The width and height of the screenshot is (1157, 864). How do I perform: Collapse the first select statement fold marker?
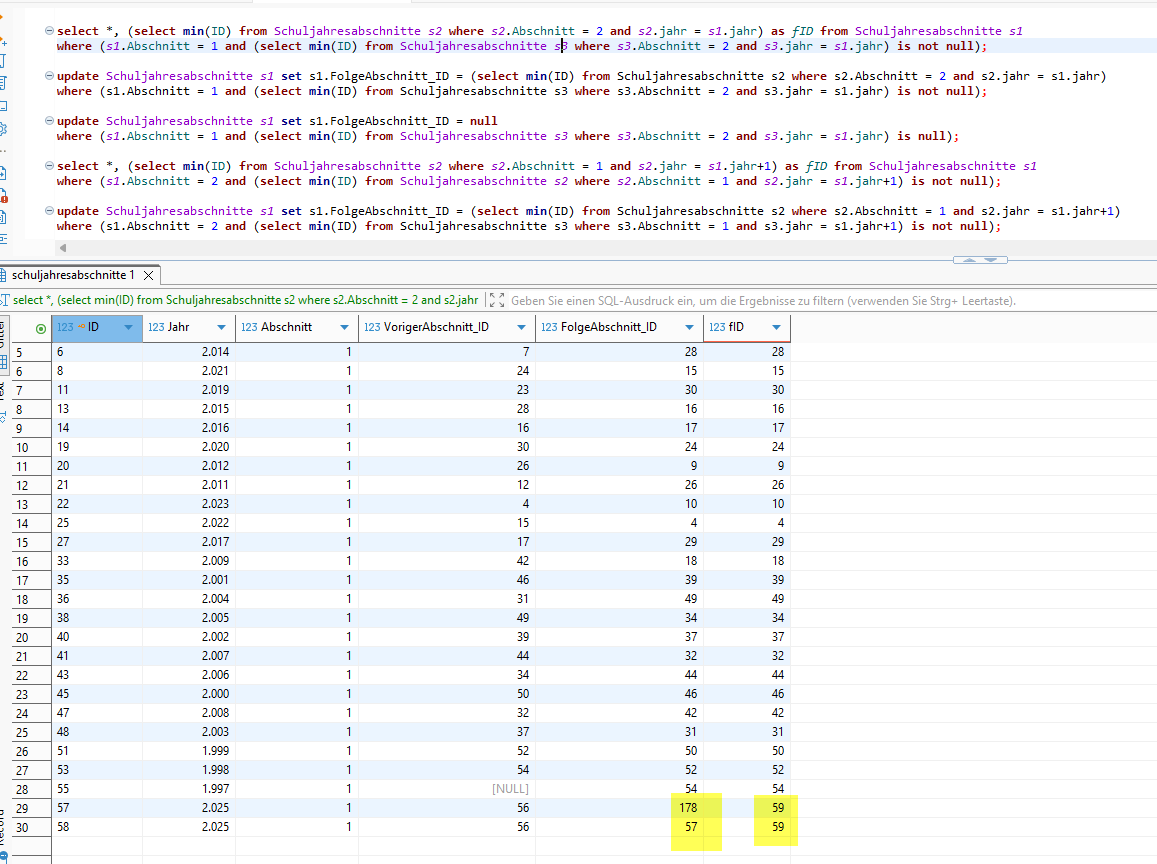pos(49,32)
